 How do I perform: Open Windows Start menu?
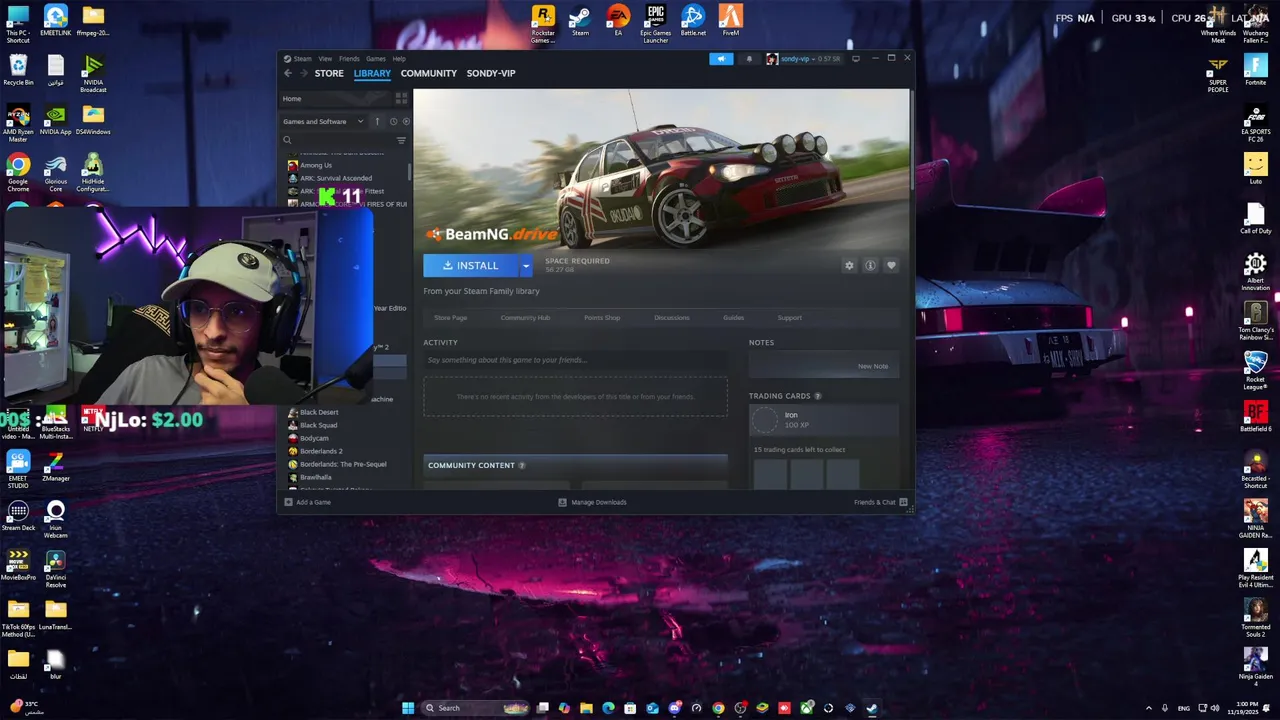click(x=408, y=708)
